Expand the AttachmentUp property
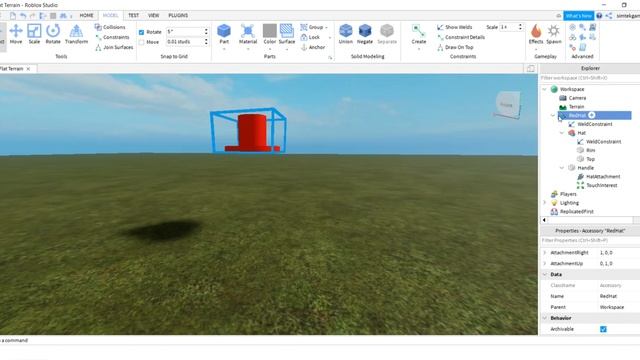This screenshot has width=640, height=360. [x=544, y=264]
